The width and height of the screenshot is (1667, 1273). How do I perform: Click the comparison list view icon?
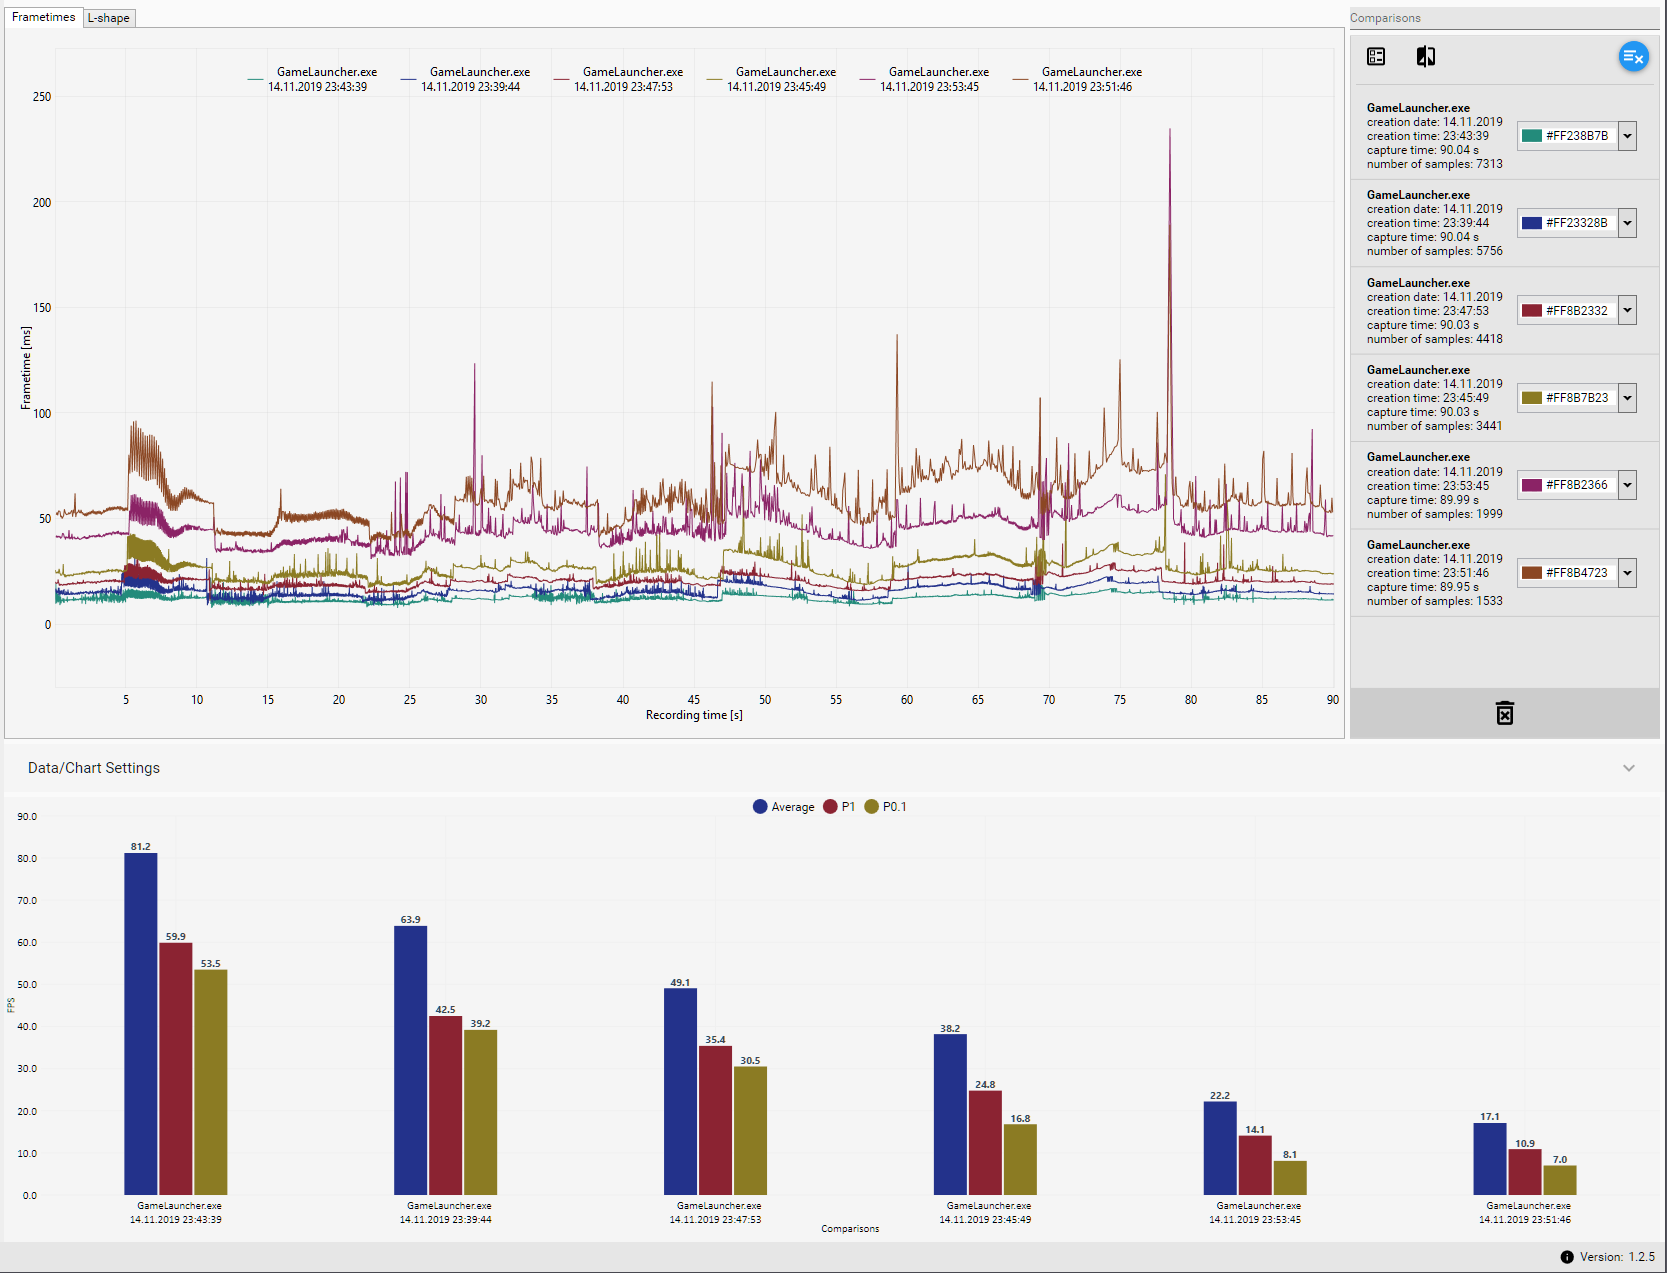click(1376, 57)
